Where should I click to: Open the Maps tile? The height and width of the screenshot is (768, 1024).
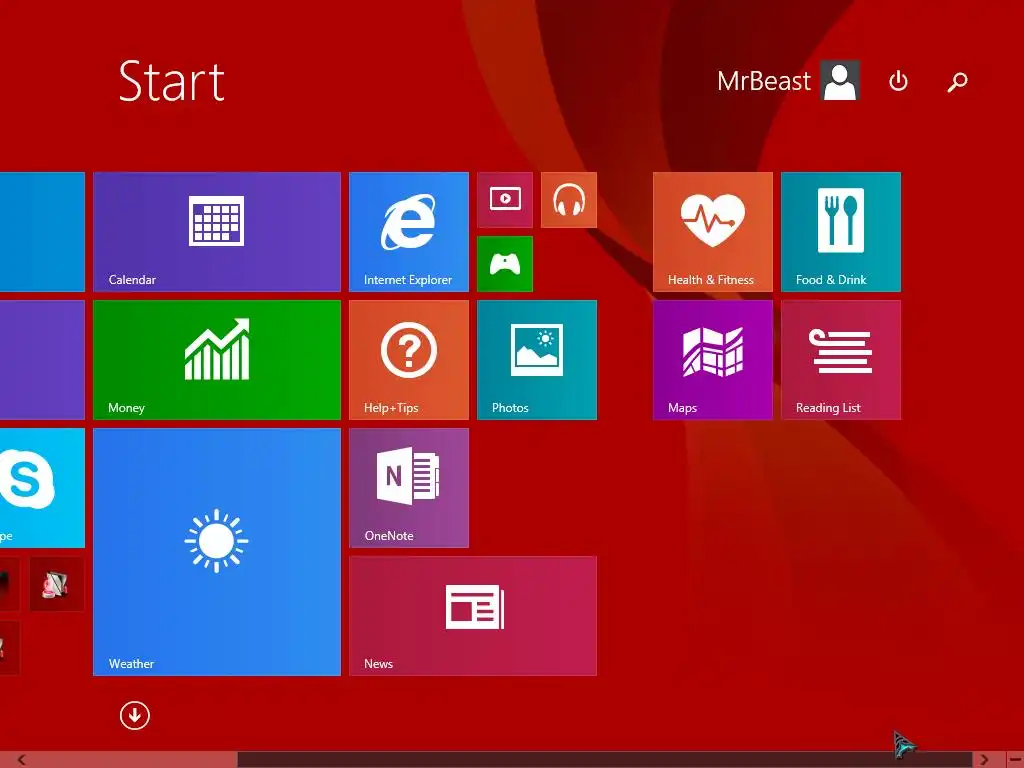[712, 360]
